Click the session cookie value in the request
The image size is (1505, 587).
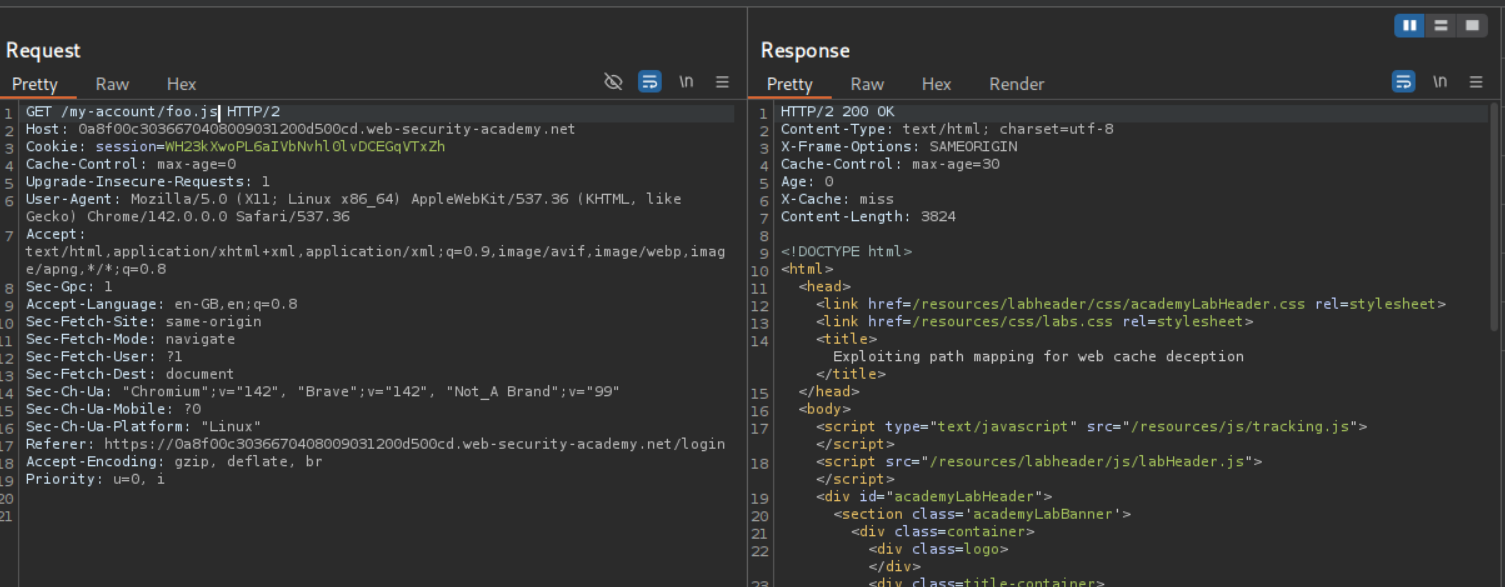click(305, 147)
